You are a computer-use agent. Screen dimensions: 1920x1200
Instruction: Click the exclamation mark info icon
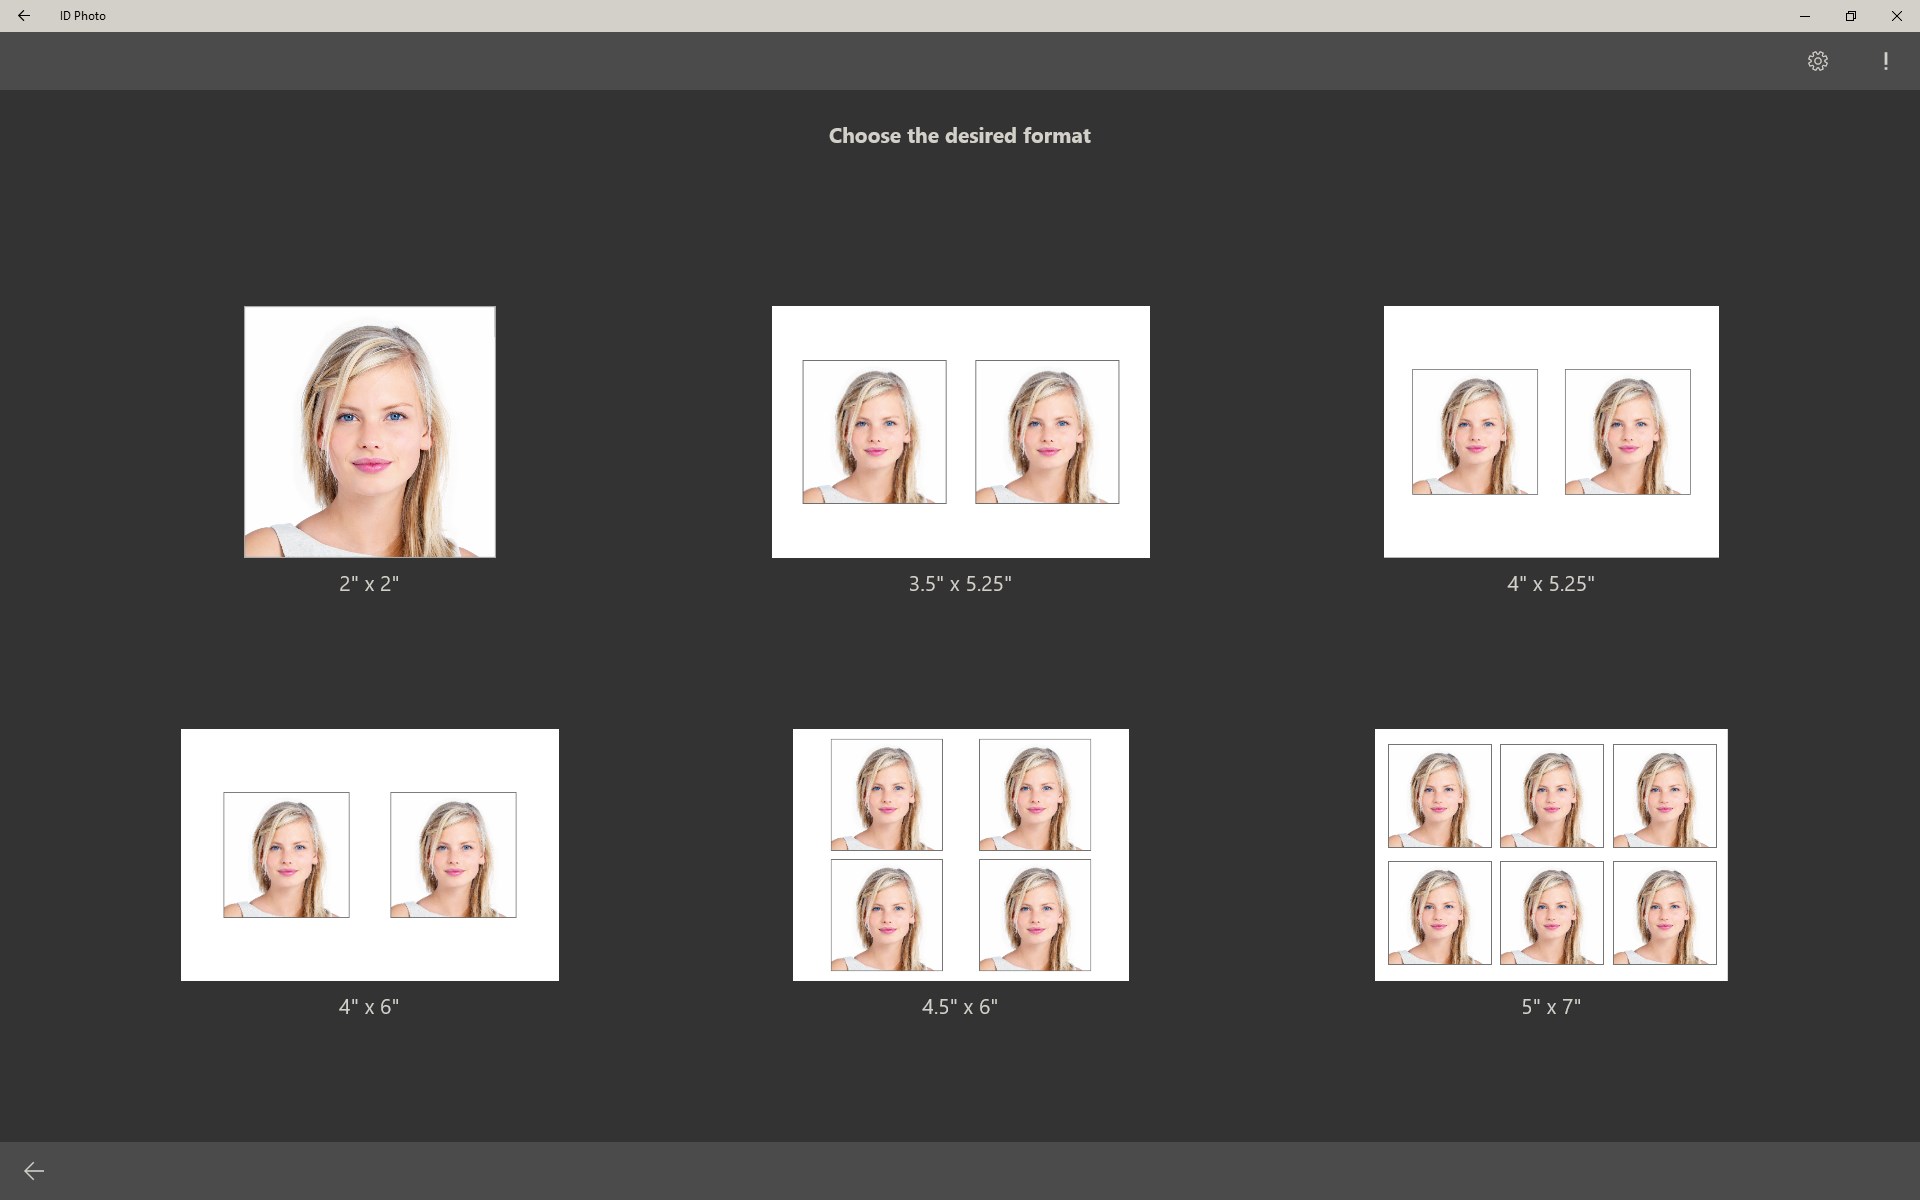coord(1885,61)
